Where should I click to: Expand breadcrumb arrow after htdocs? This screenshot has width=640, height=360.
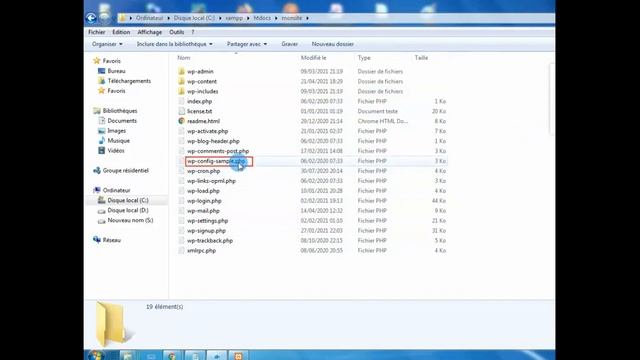click(x=276, y=18)
